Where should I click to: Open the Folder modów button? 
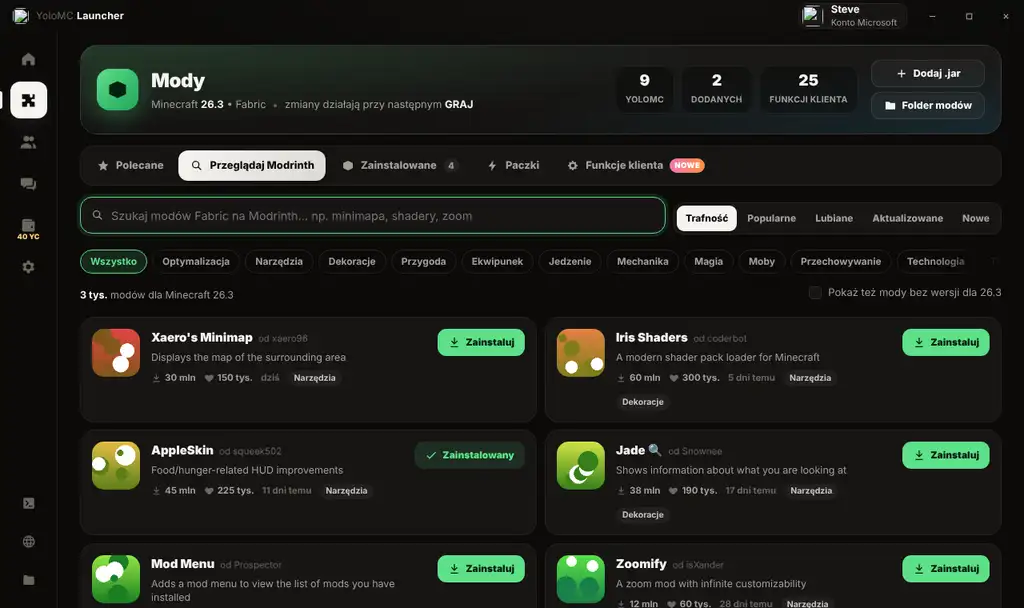coord(928,105)
